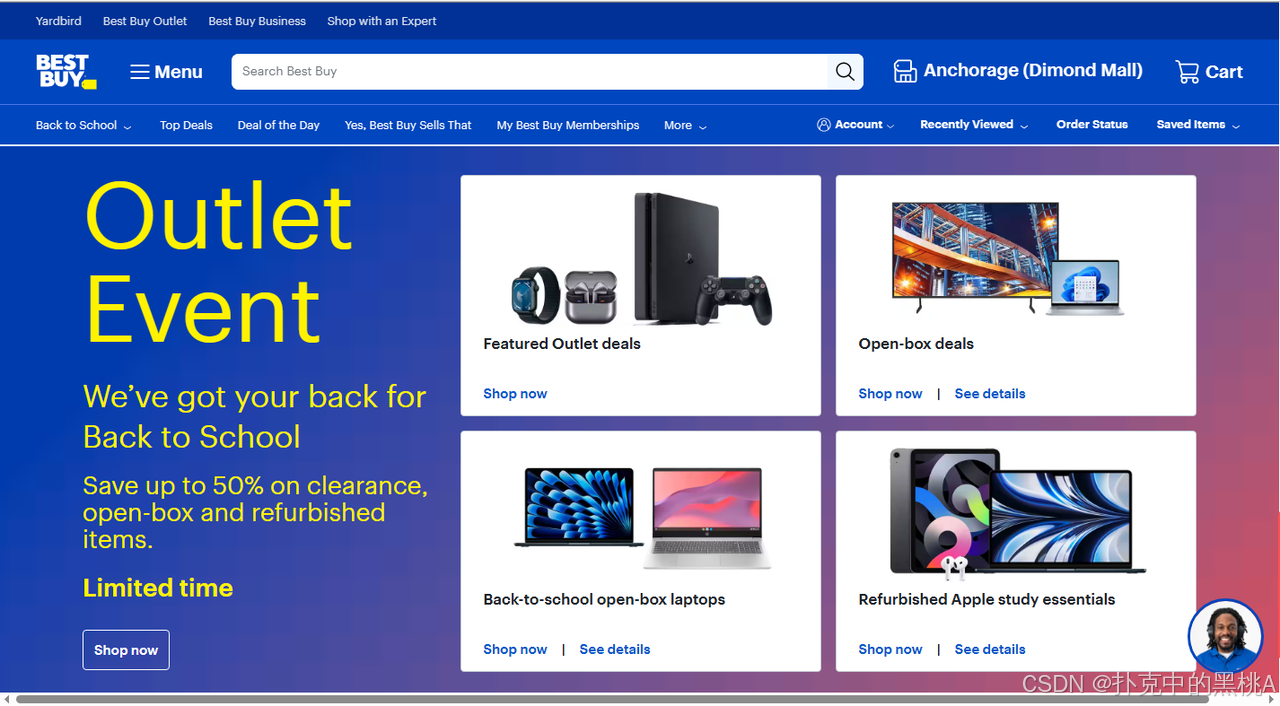1280x706 pixels.
Task: Shop now for Refurbished Apple study essentials
Action: 890,650
